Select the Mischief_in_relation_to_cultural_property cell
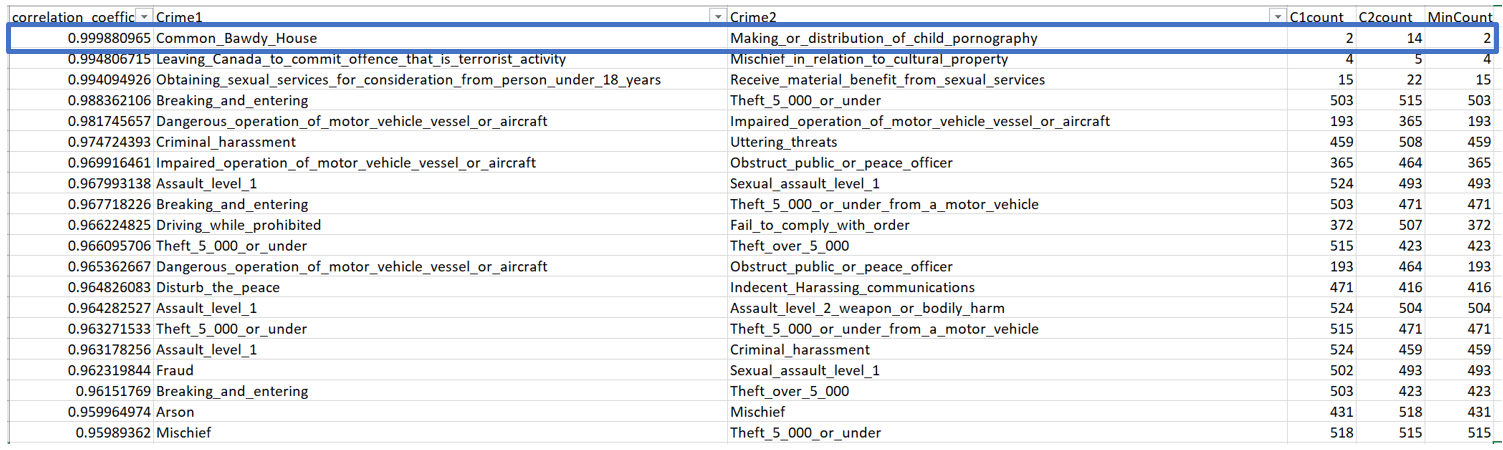The width and height of the screenshot is (1503, 450). coord(869,60)
